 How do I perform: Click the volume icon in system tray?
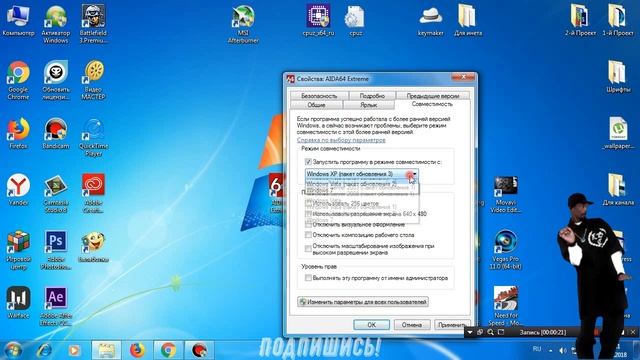(563, 350)
